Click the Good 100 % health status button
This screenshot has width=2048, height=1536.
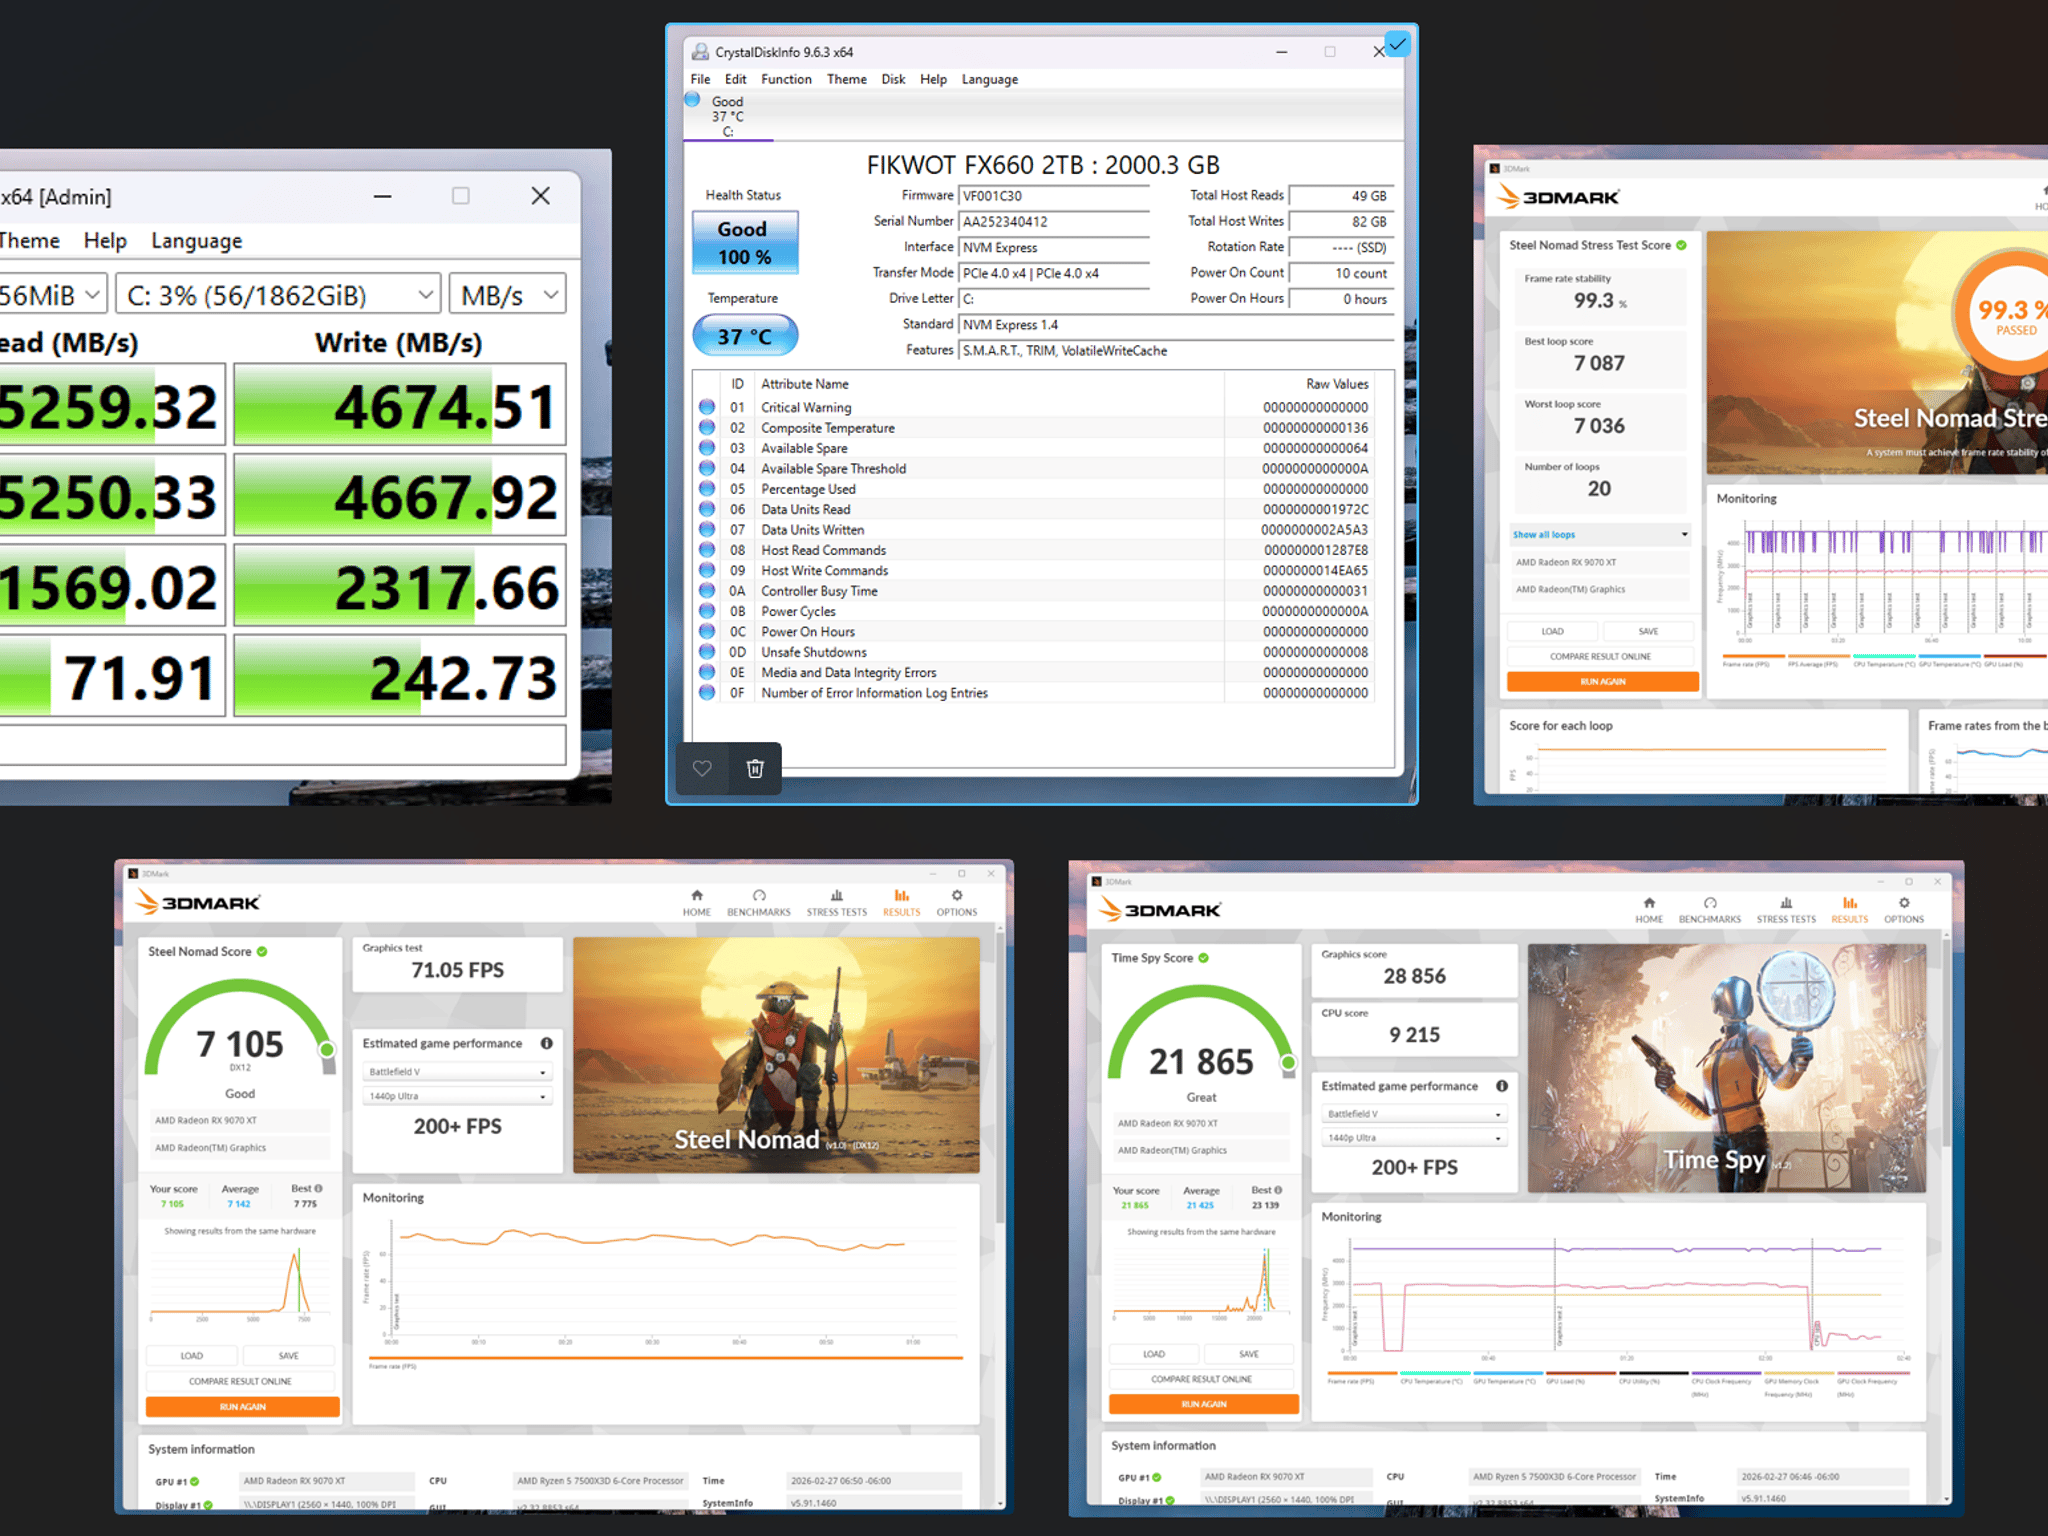(x=745, y=243)
